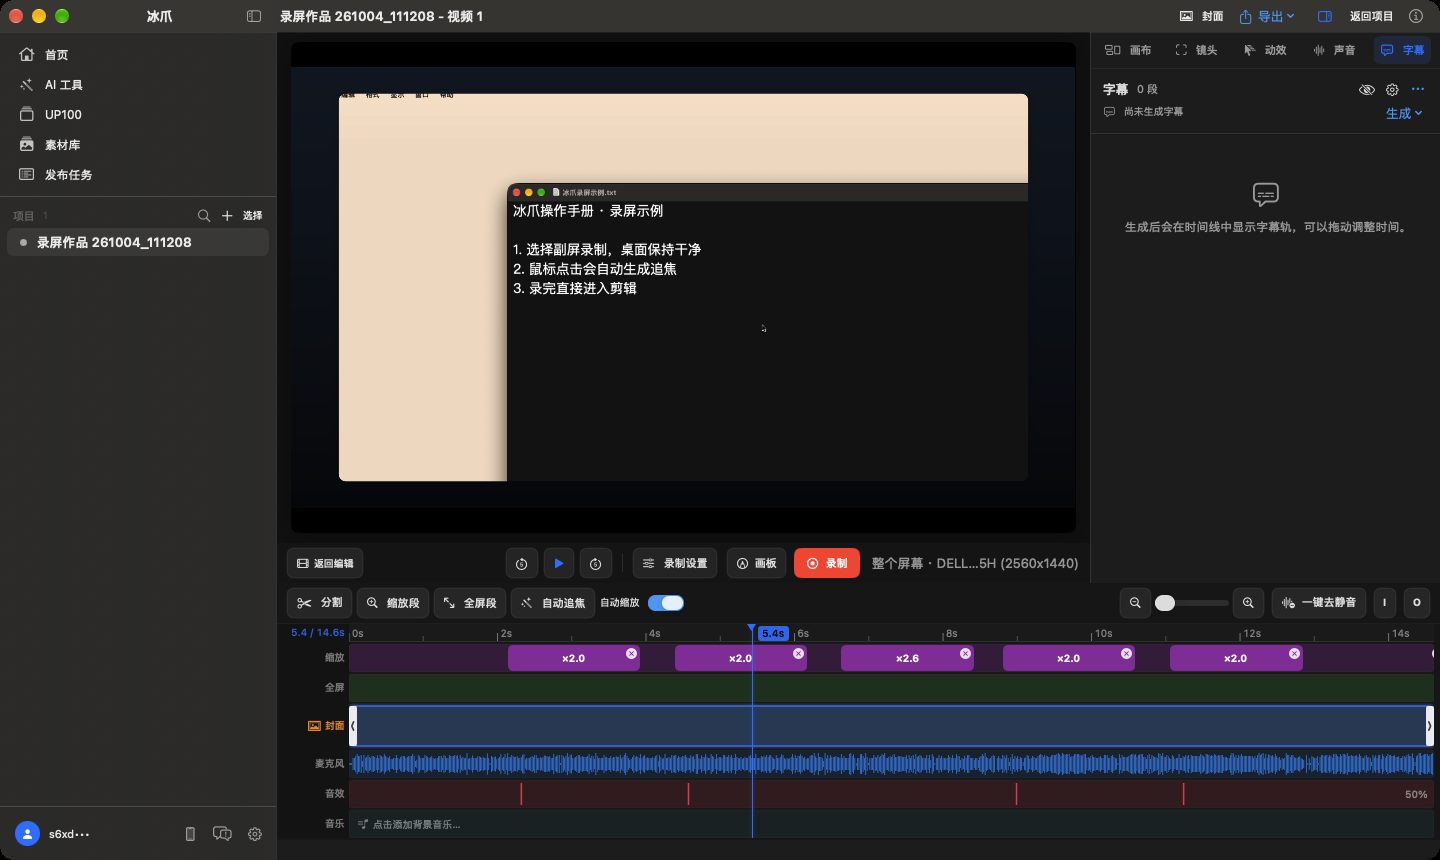
Task: Toggle the 自动缩放 switch
Action: tap(666, 603)
